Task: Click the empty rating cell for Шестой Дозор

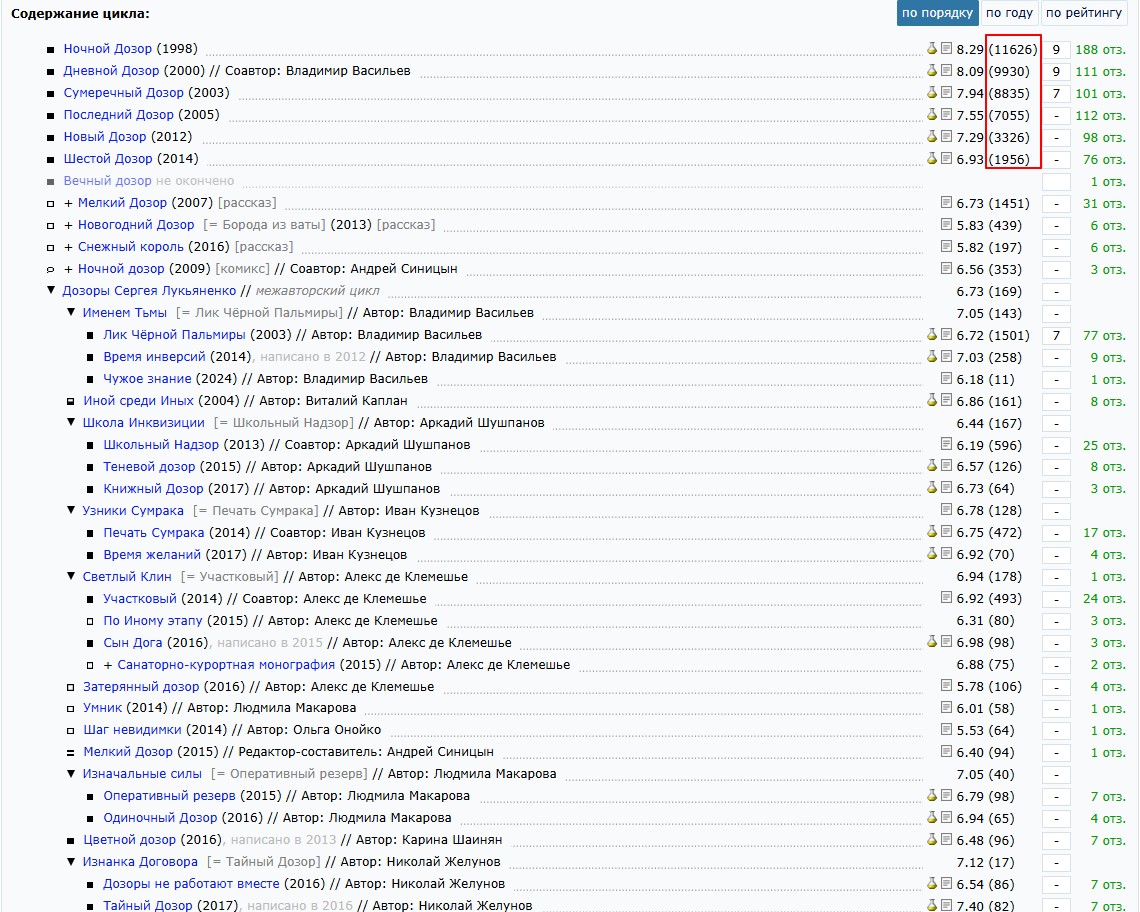Action: (x=1056, y=159)
